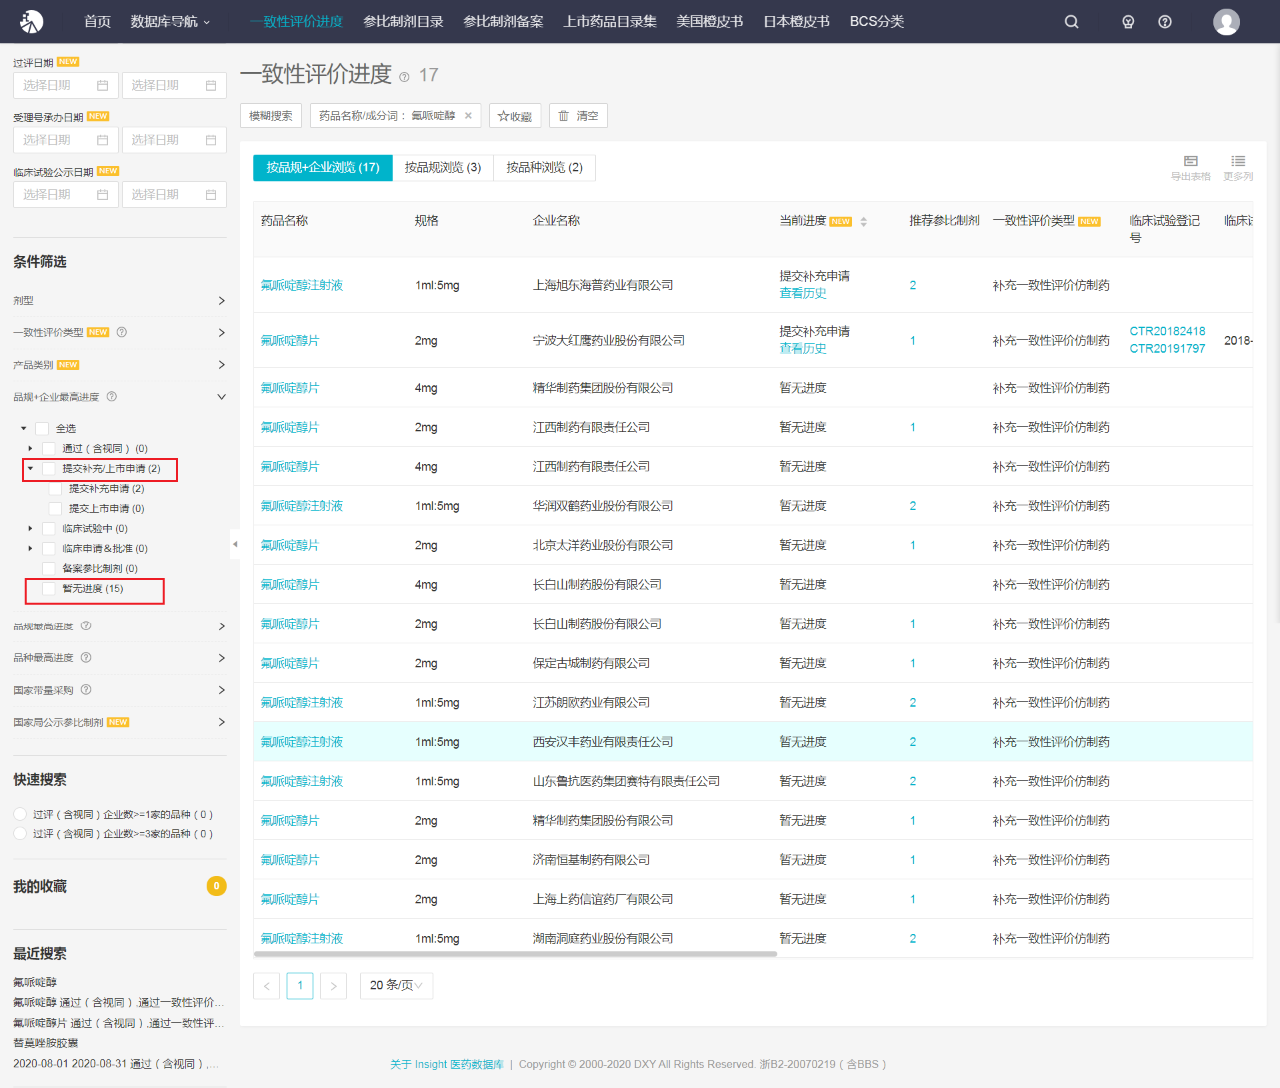Click the export table icon

(1190, 161)
